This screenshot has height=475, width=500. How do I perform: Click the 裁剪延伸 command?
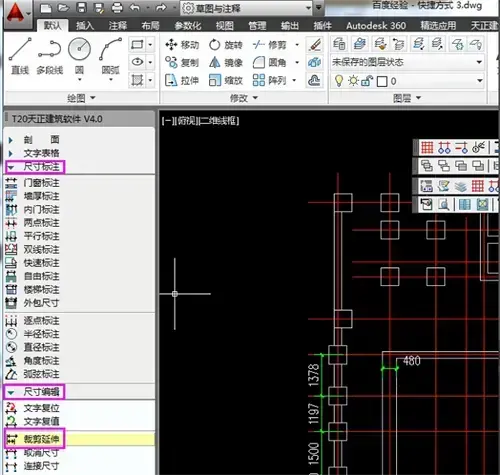point(35,439)
